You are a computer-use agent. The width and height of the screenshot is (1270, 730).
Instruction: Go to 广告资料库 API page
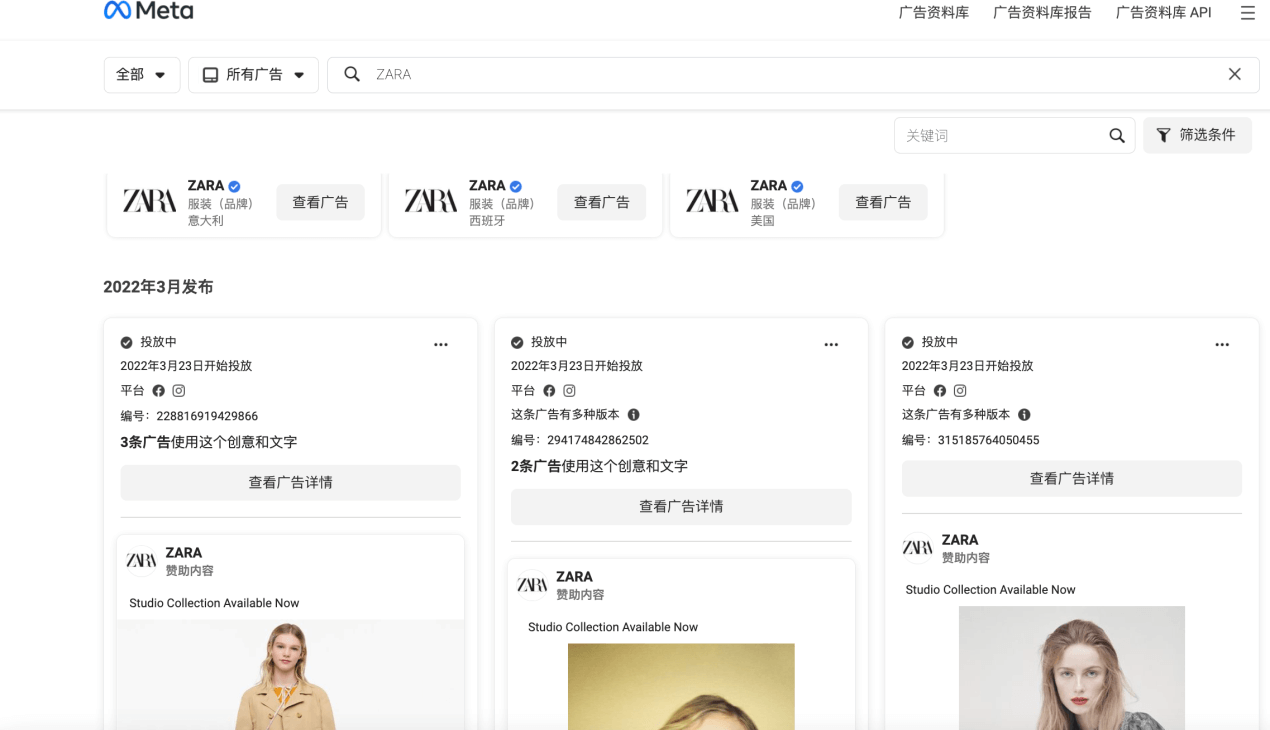click(1163, 13)
